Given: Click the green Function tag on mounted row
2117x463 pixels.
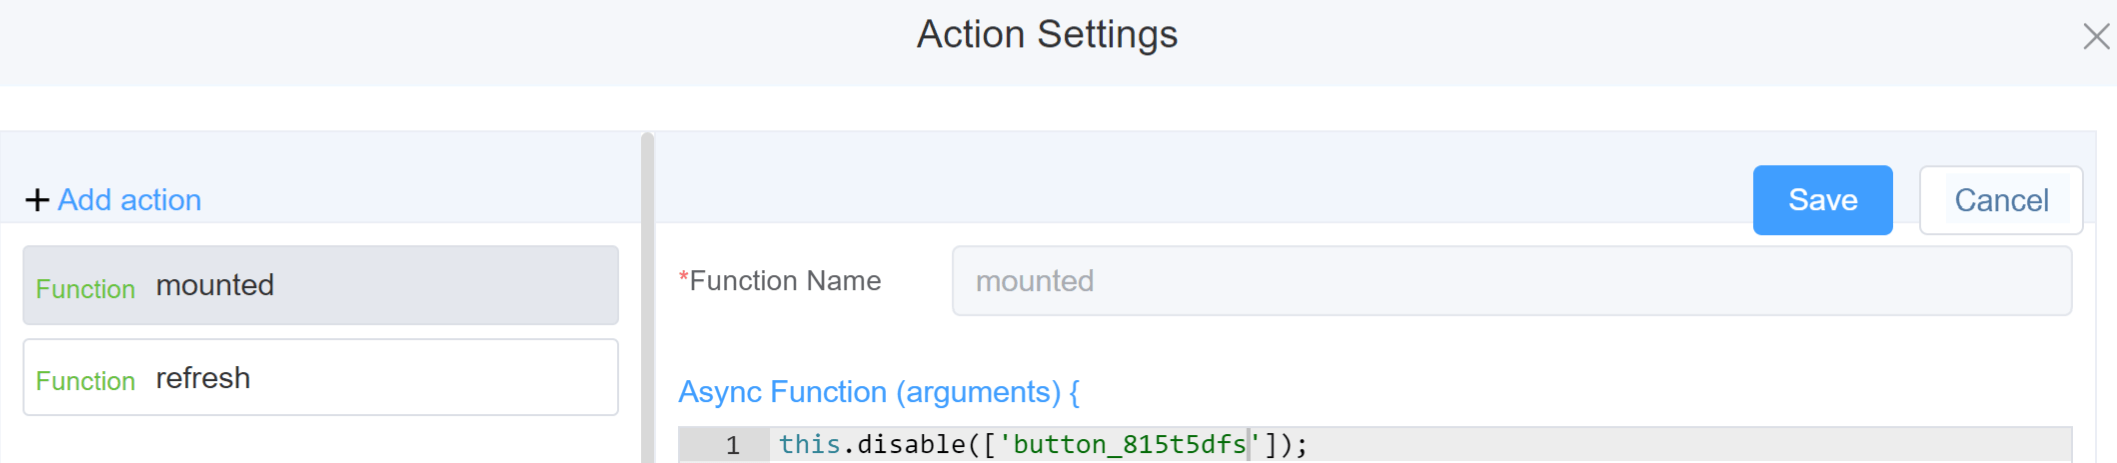Looking at the screenshot, I should [x=85, y=289].
